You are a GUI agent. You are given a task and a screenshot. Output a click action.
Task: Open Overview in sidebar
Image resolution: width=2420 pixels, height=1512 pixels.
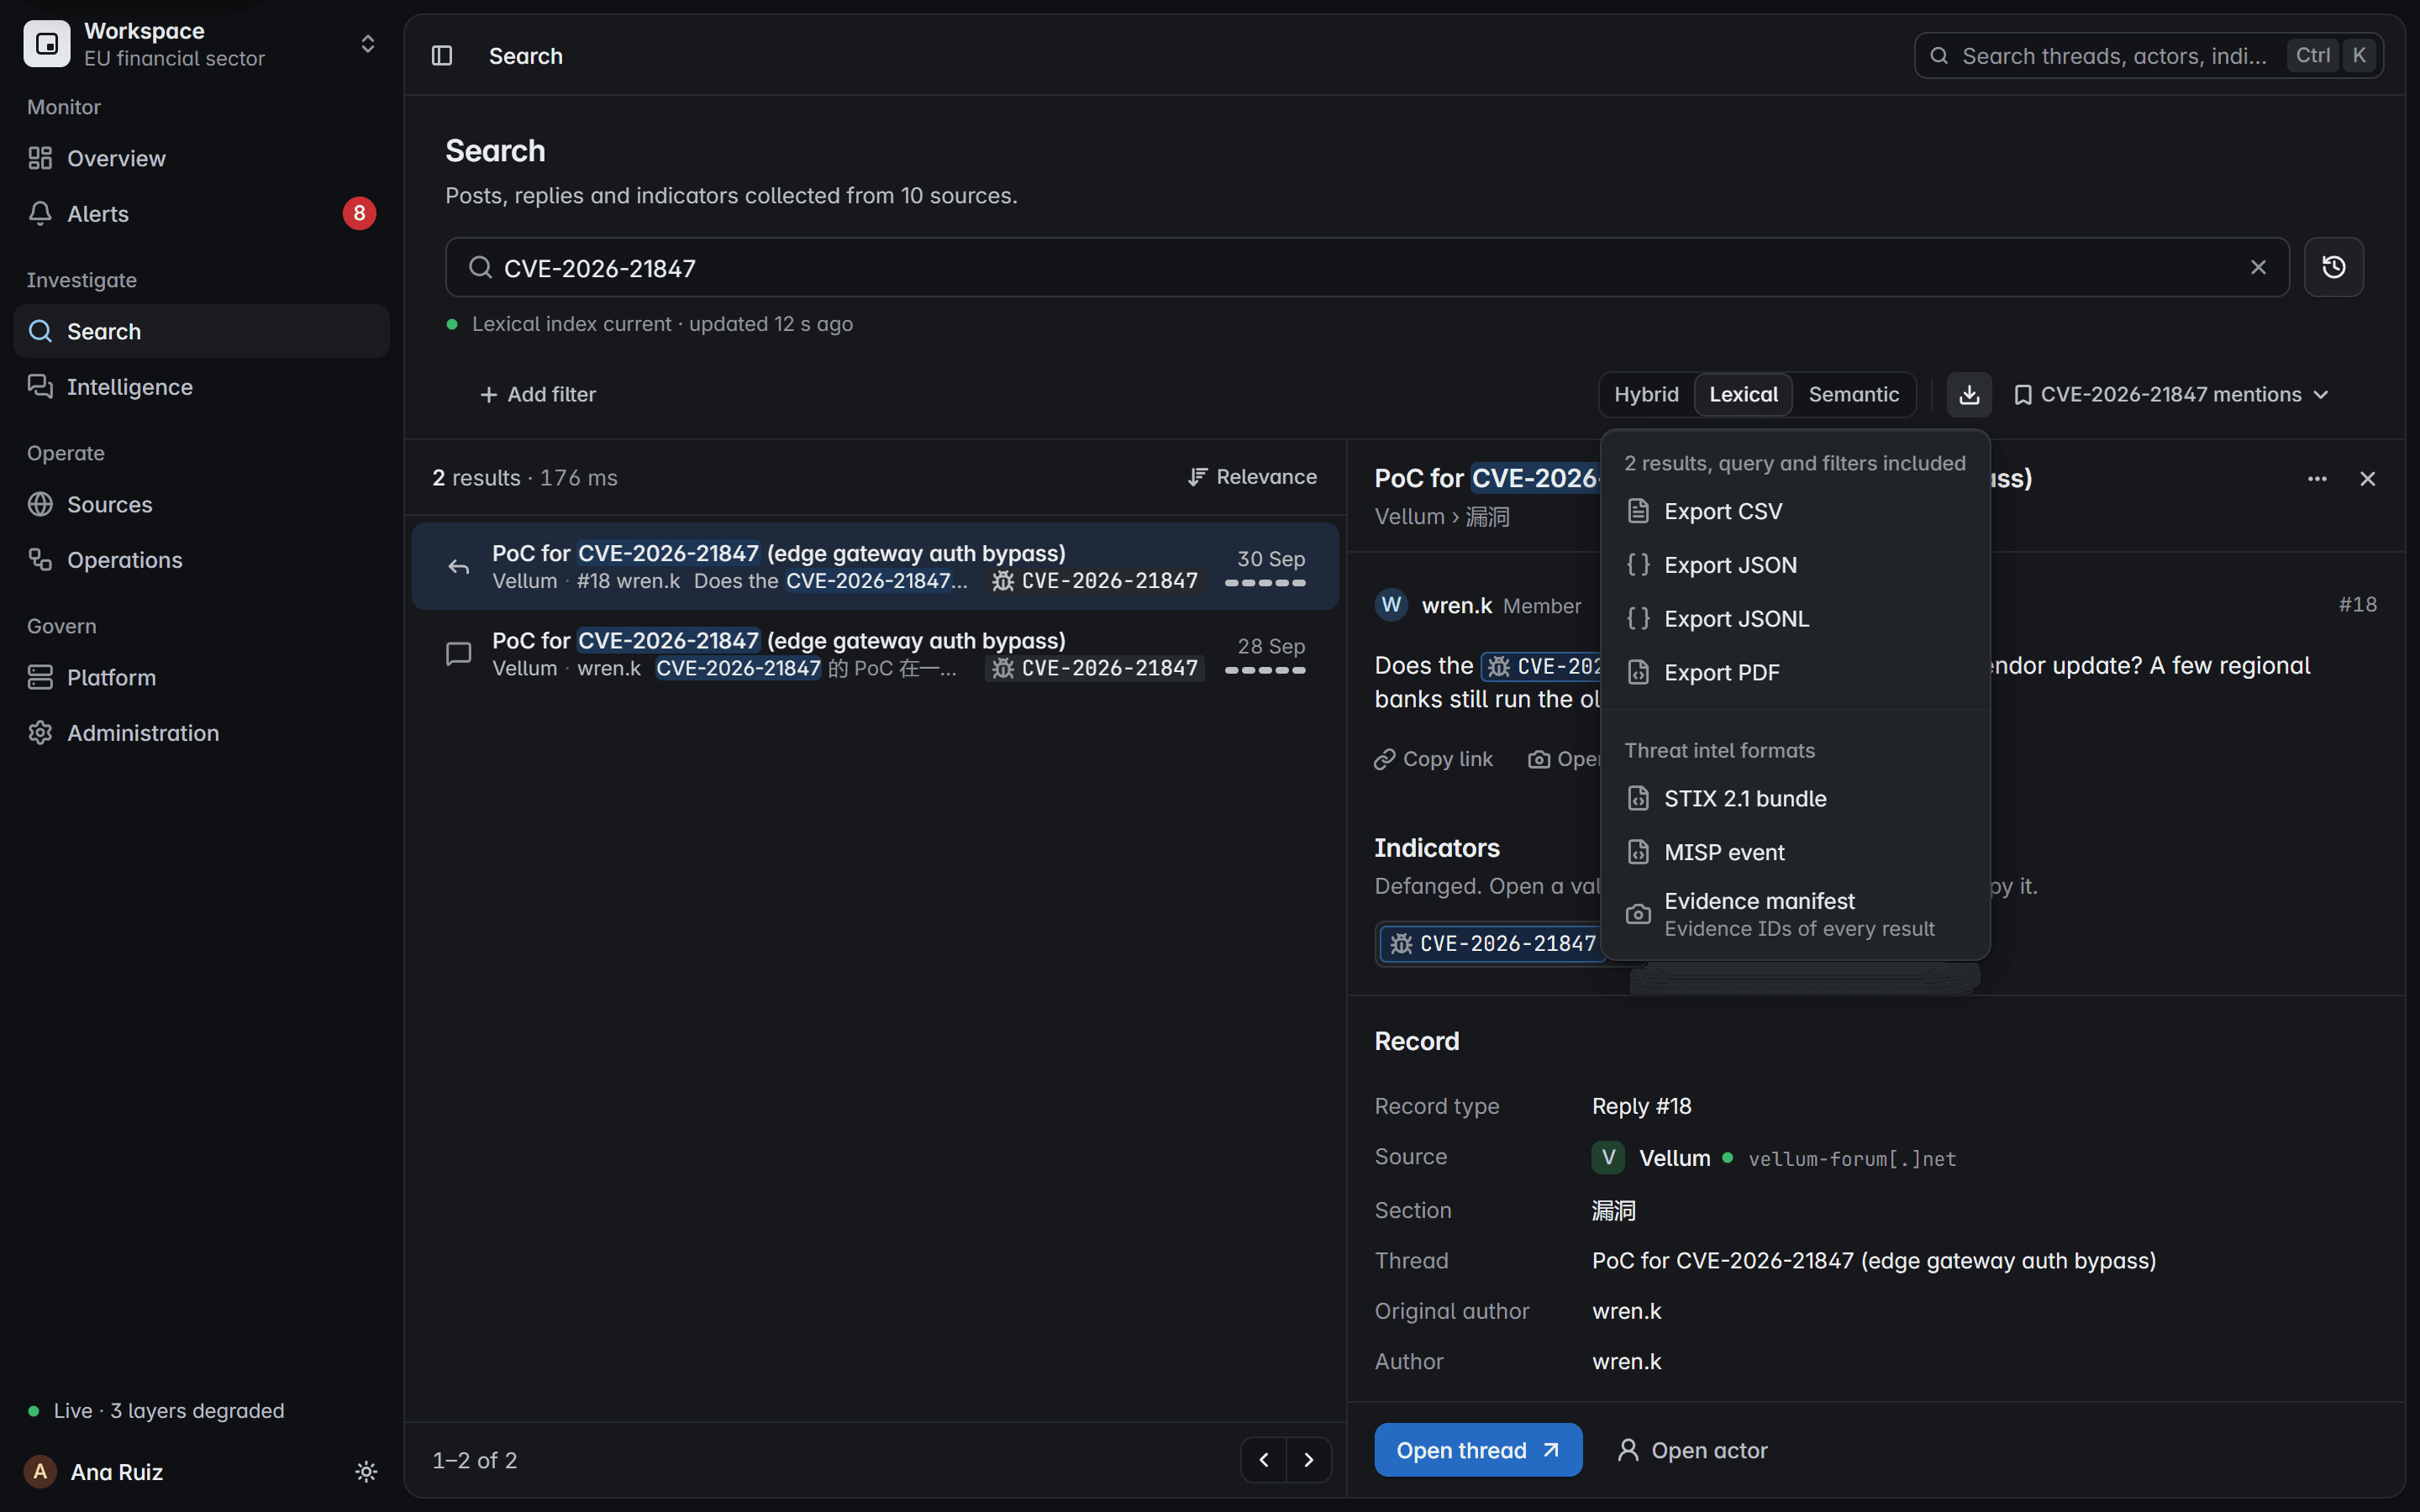point(201,158)
